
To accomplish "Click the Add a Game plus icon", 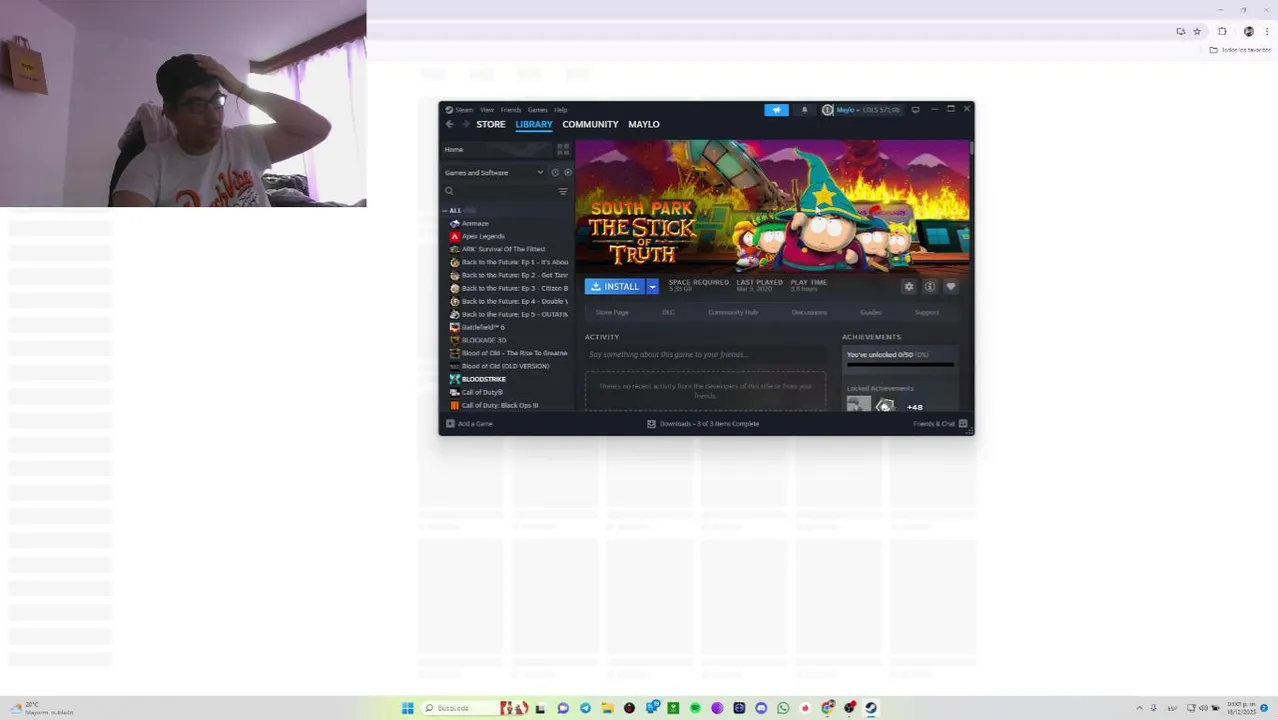I will [450, 424].
